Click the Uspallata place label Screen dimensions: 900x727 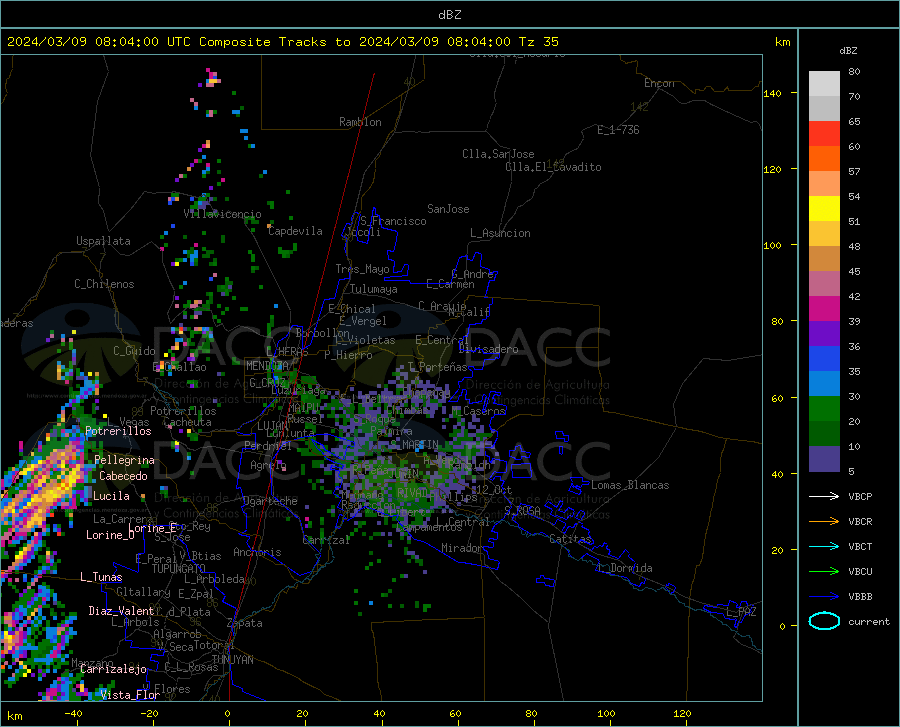(103, 241)
